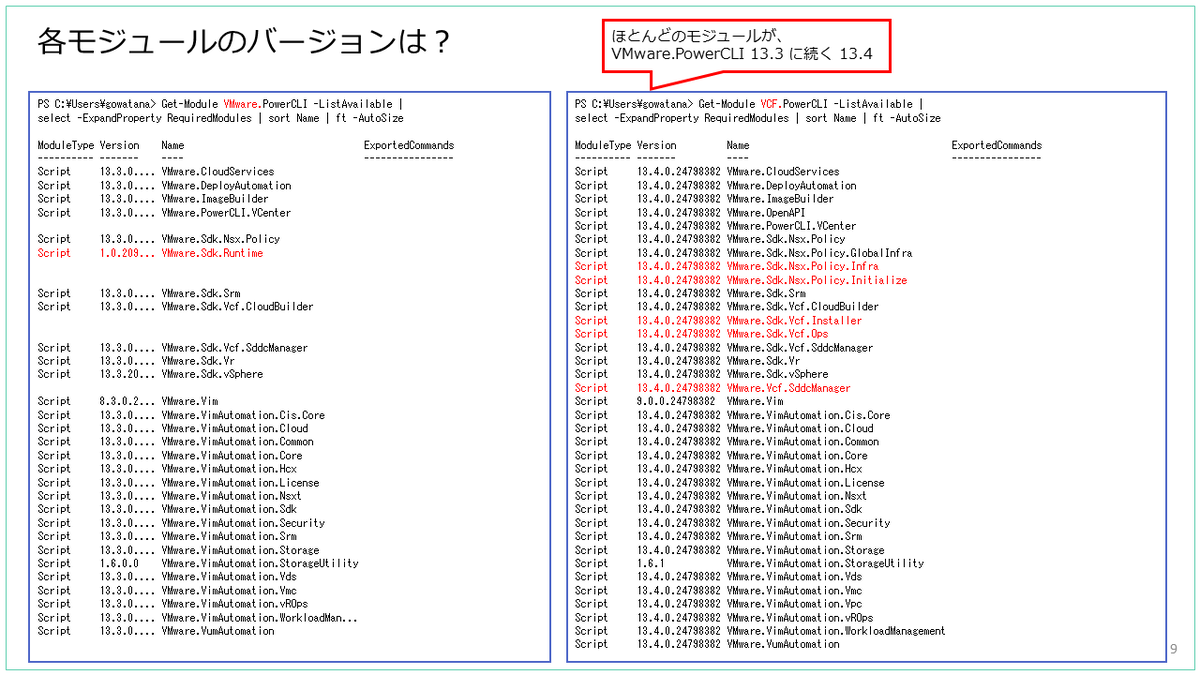The height and width of the screenshot is (675, 1200).
Task: Click 'VMware.VimAutomation.StorageUtility' beside version 1.6.0.0
Action: pos(258,563)
